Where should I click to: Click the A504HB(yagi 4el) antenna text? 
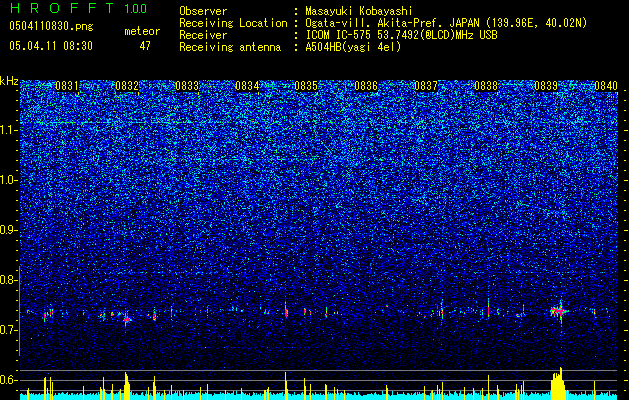(353, 47)
